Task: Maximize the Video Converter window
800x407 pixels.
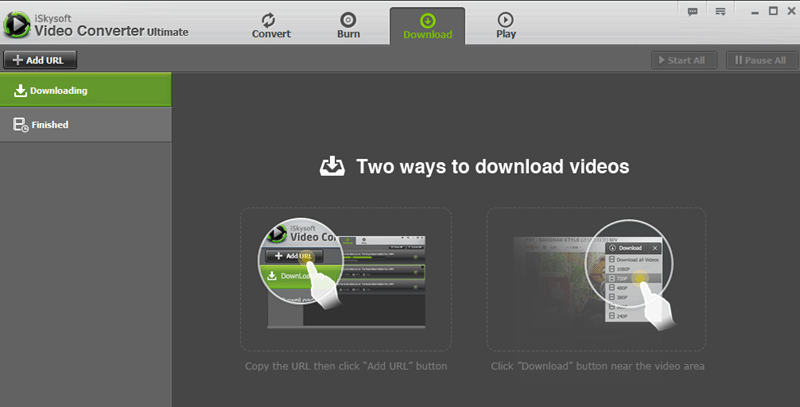Action: click(773, 11)
